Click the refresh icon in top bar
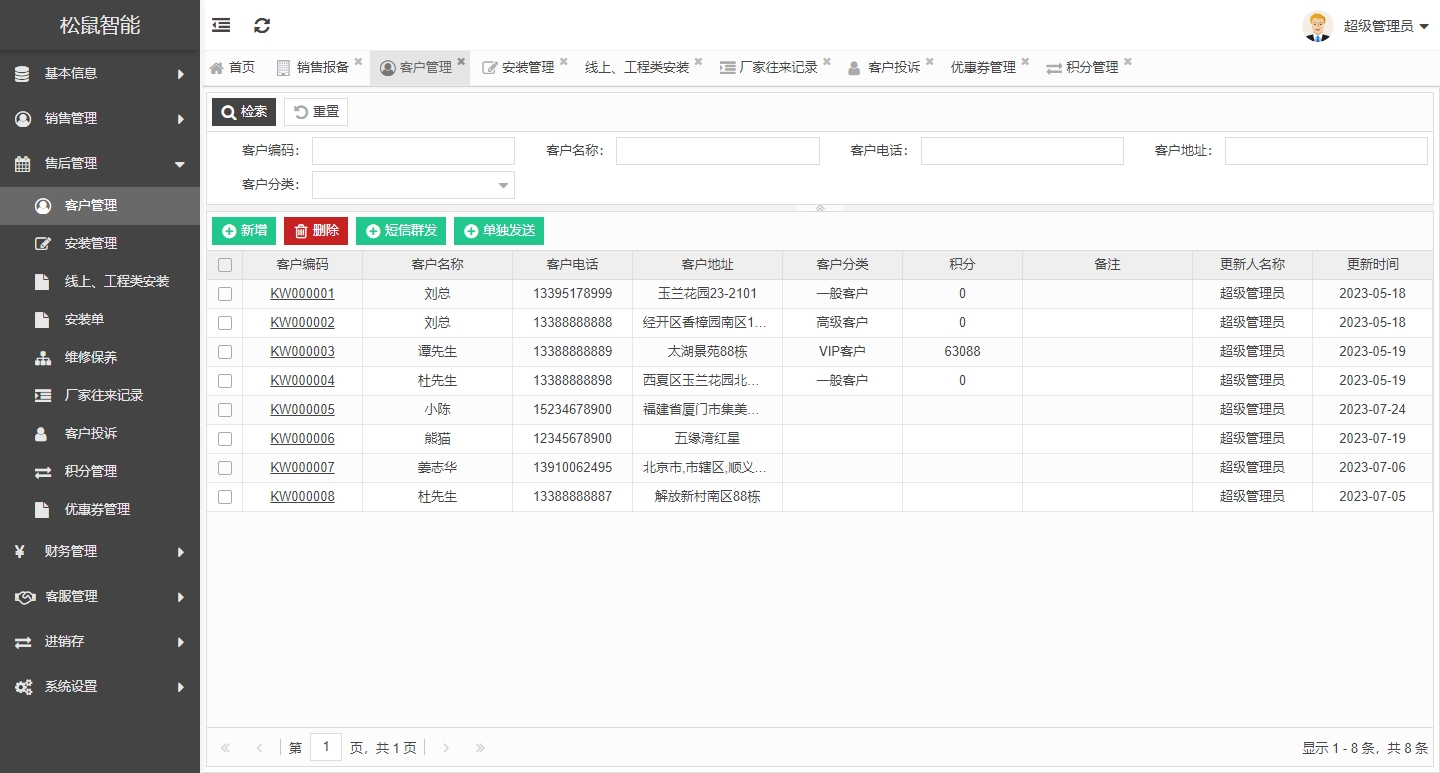Image resolution: width=1440 pixels, height=773 pixels. (262, 26)
